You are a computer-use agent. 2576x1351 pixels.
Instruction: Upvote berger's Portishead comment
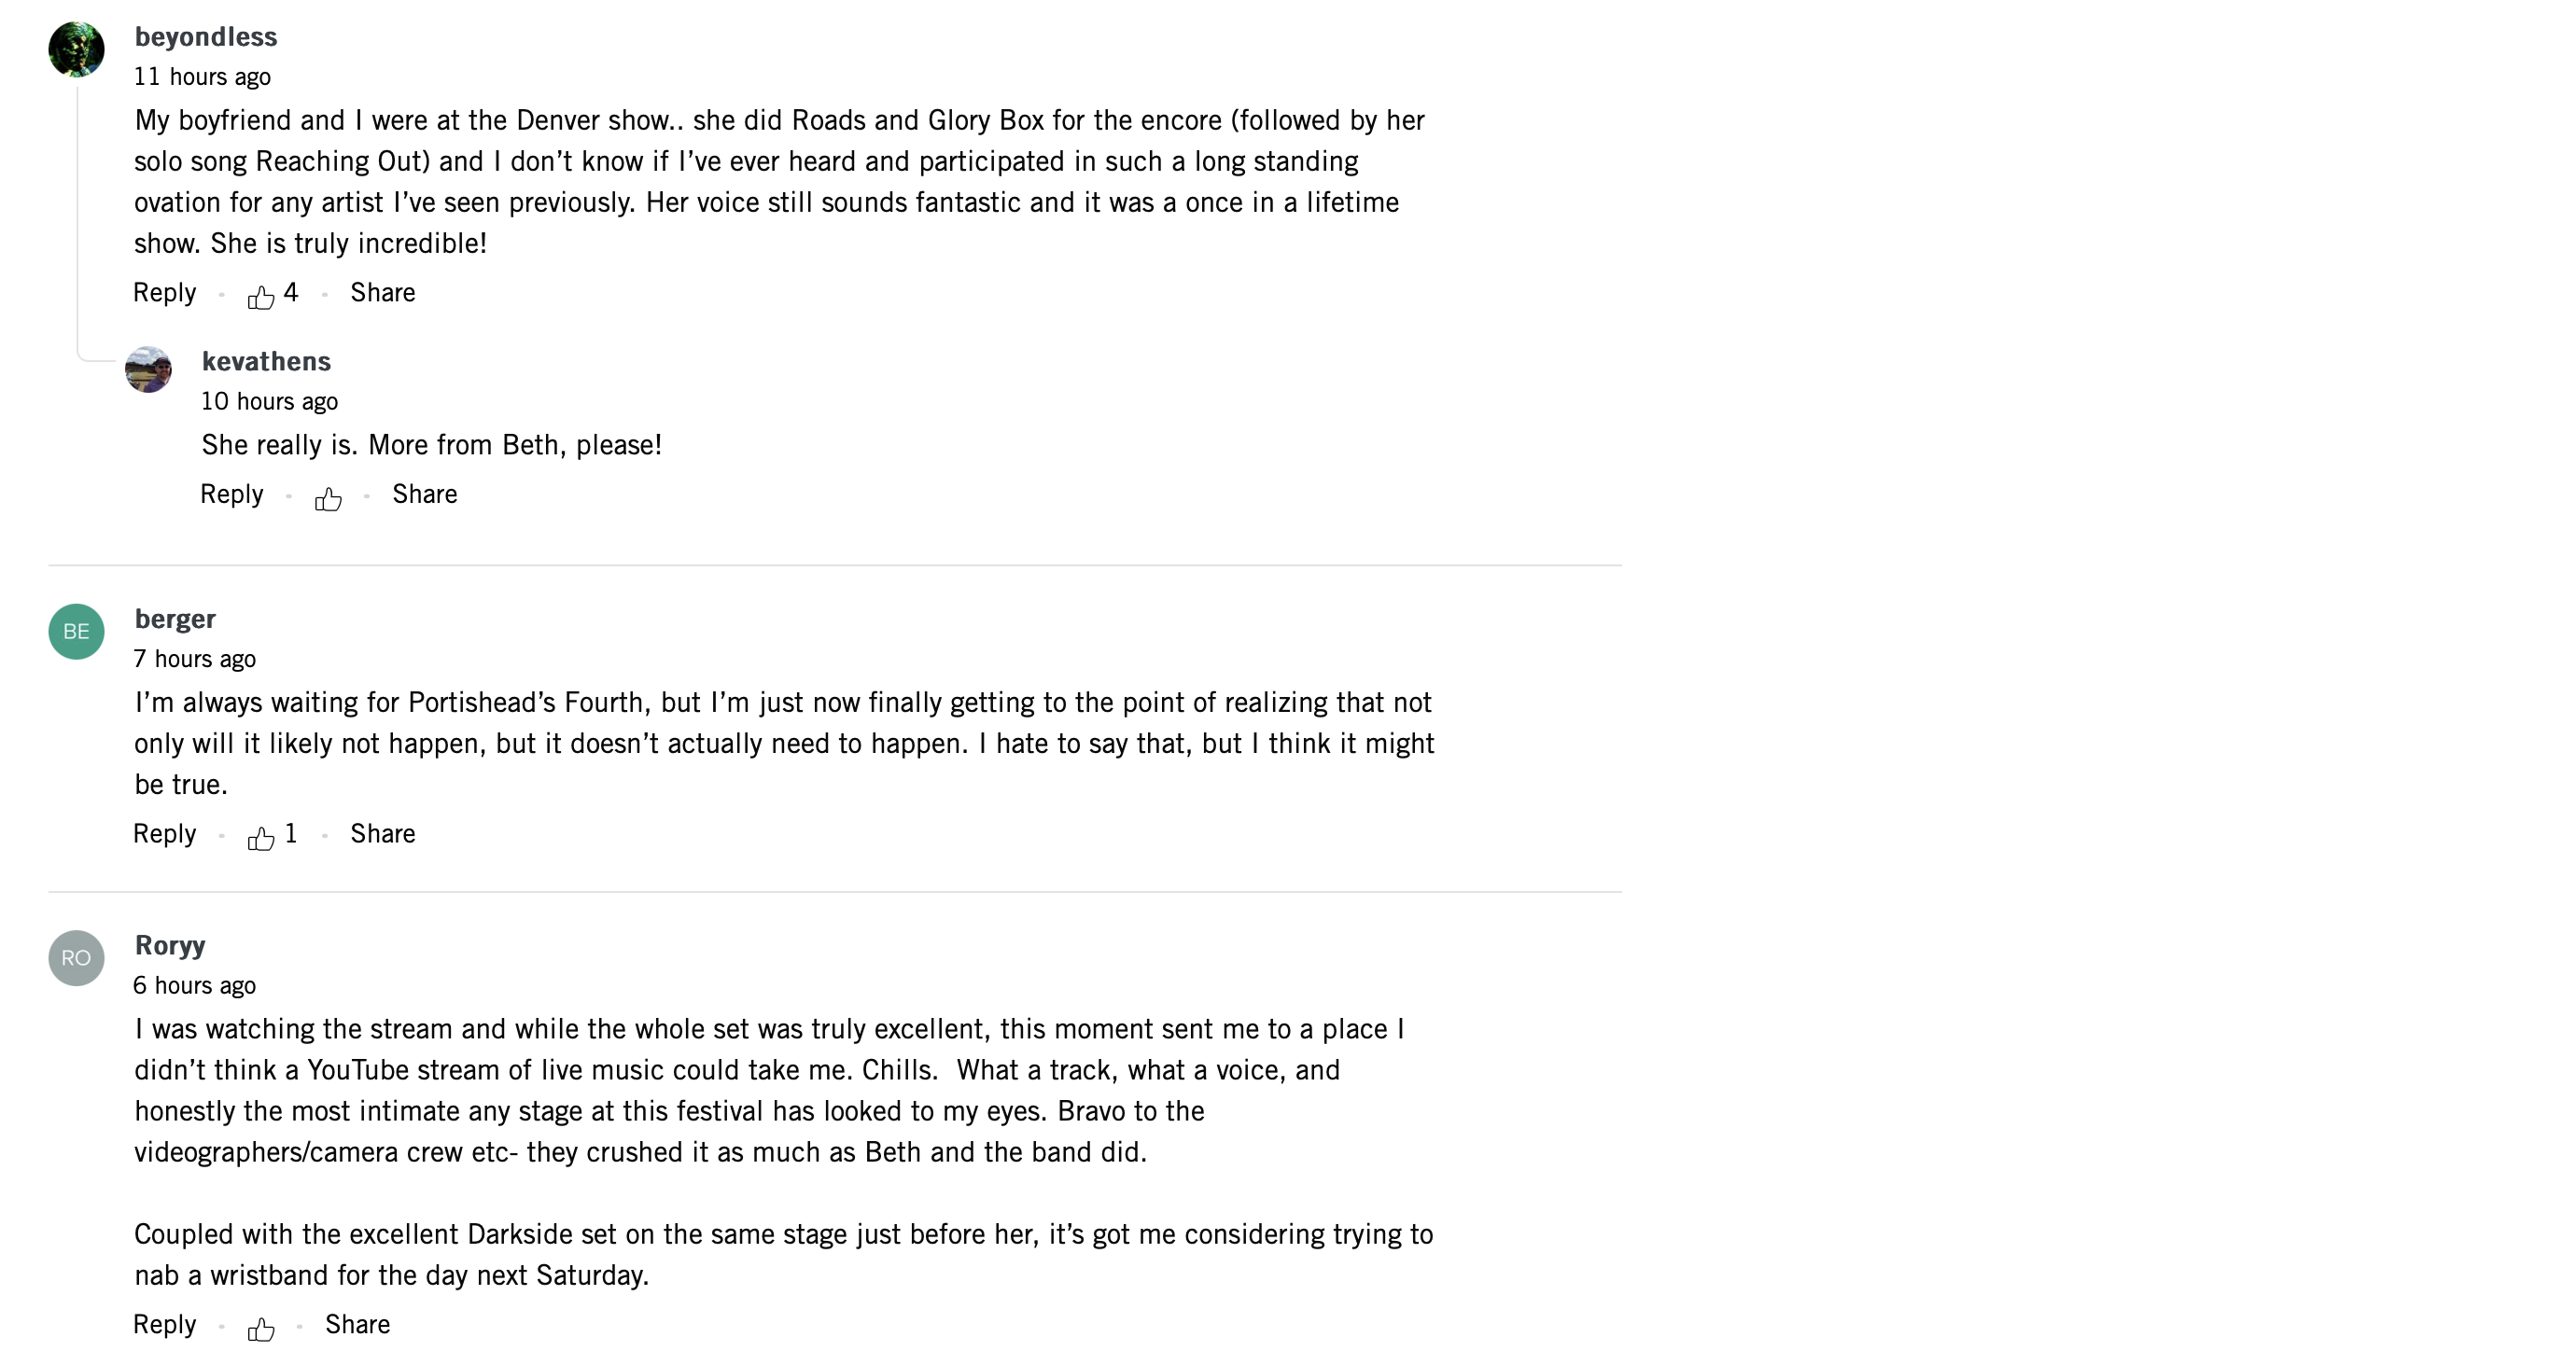pyautogui.click(x=261, y=837)
